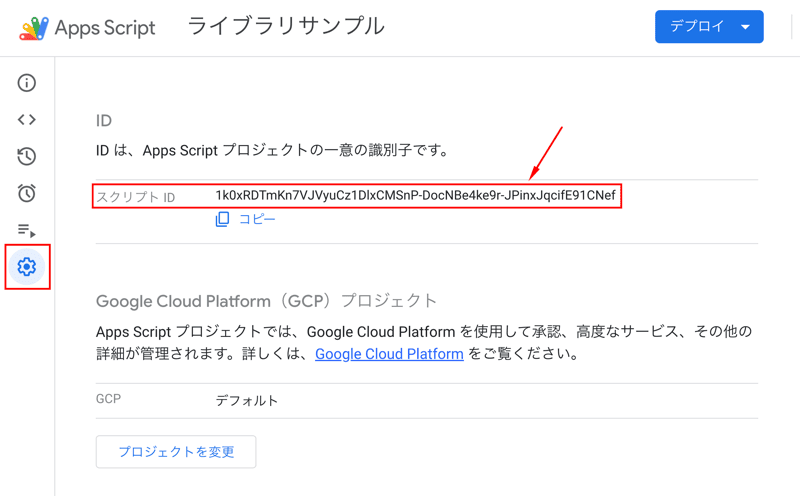Image resolution: width=800 pixels, height=496 pixels.
Task: Click the ID section heading
Action: [x=104, y=120]
